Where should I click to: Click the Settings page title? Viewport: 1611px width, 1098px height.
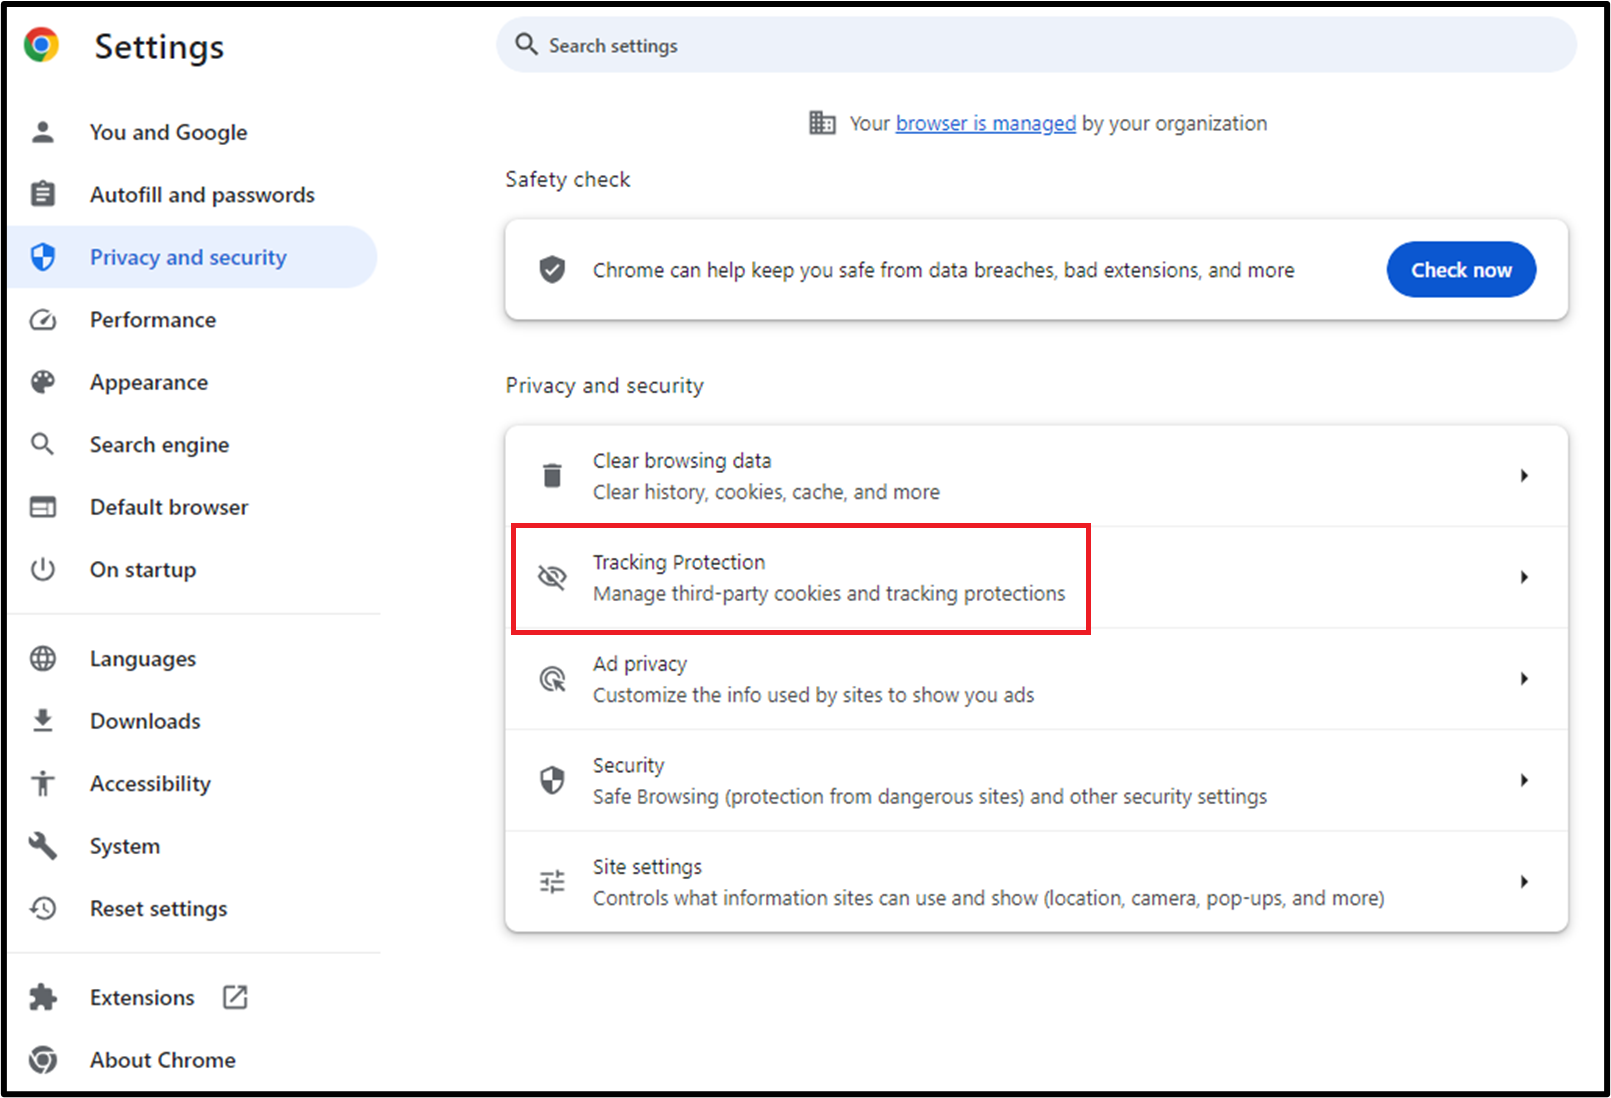[159, 46]
